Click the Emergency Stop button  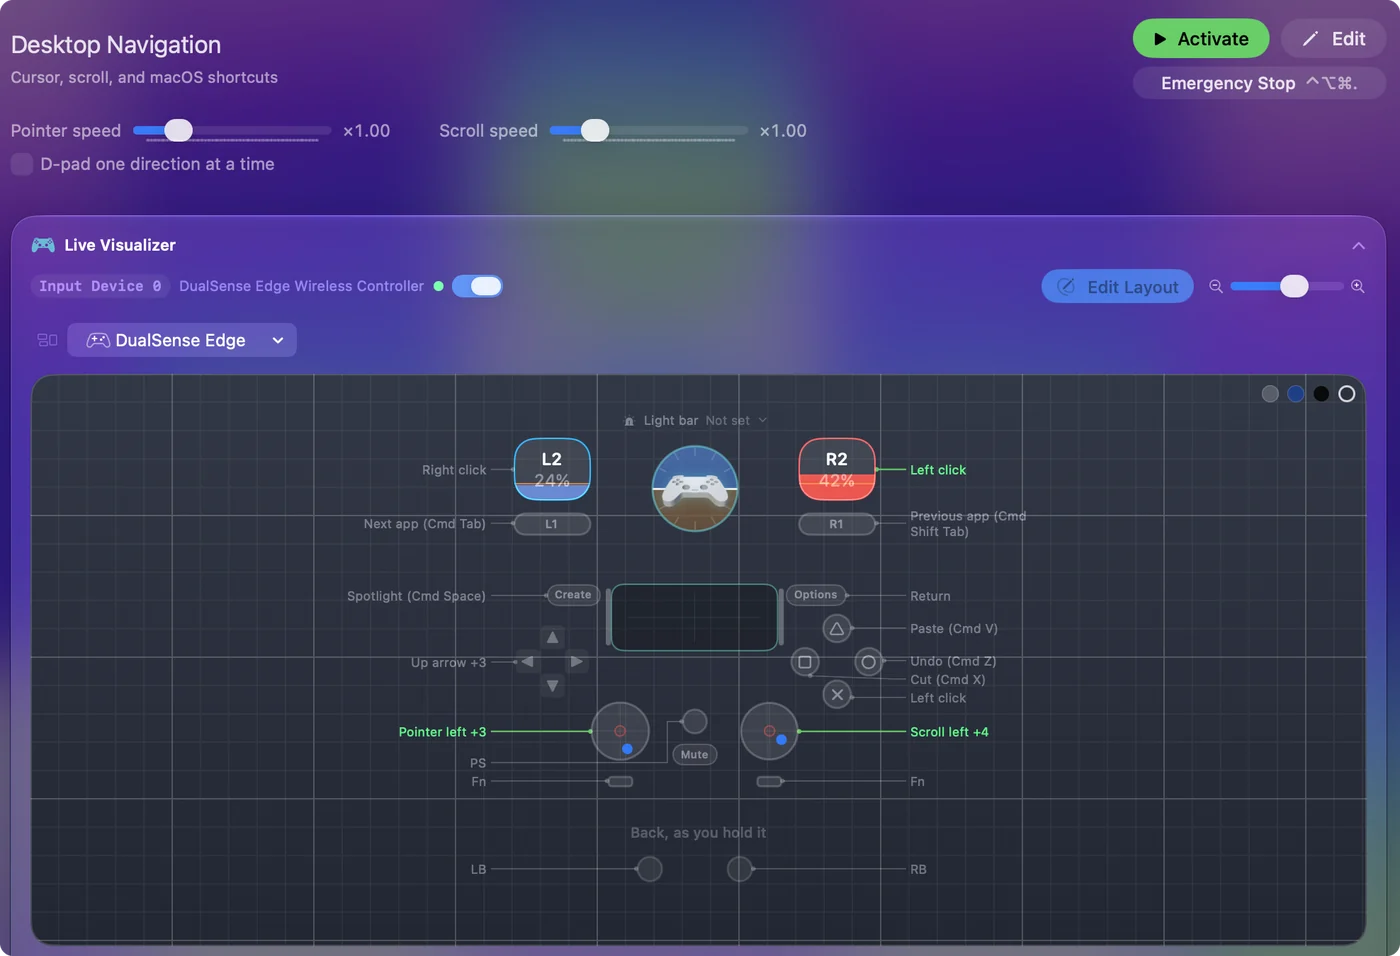(x=1259, y=83)
